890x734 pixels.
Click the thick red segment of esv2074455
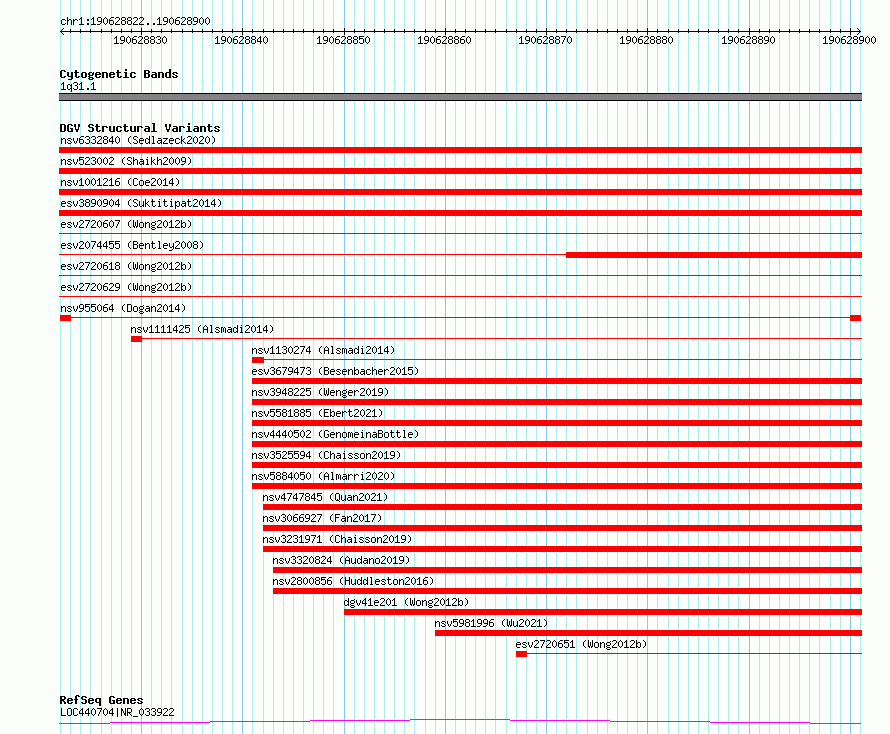[714, 255]
